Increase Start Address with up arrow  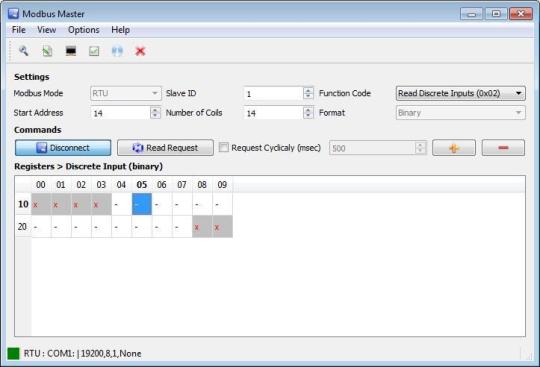[155, 110]
